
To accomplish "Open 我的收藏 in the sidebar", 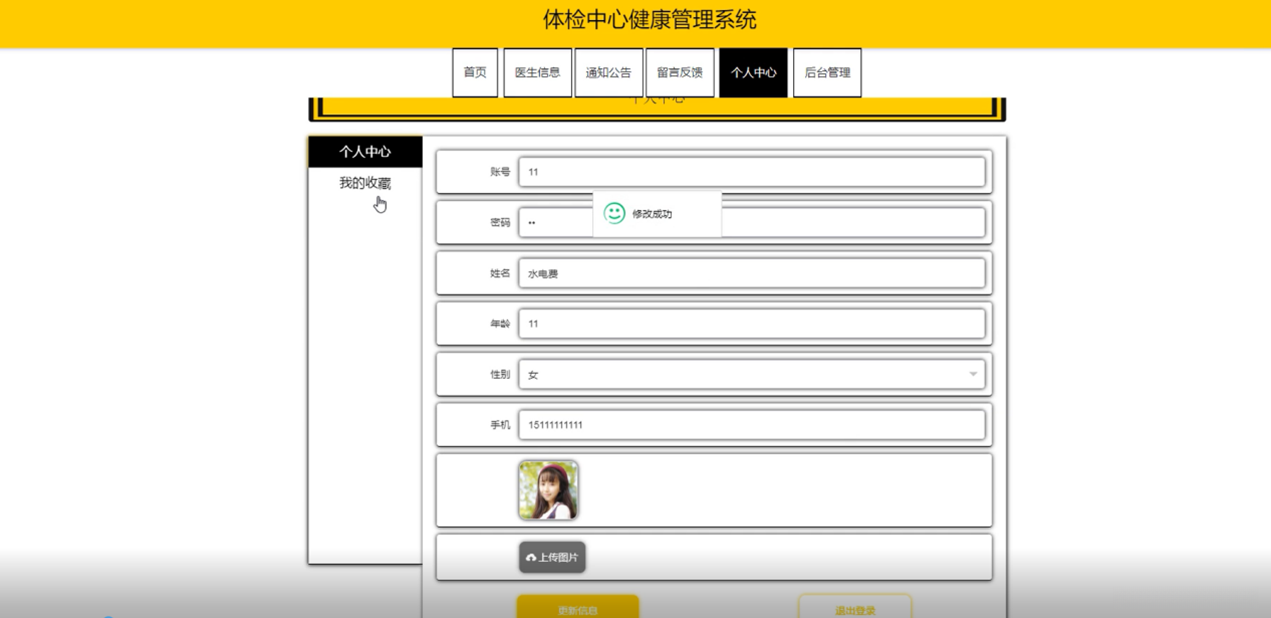I will (365, 183).
